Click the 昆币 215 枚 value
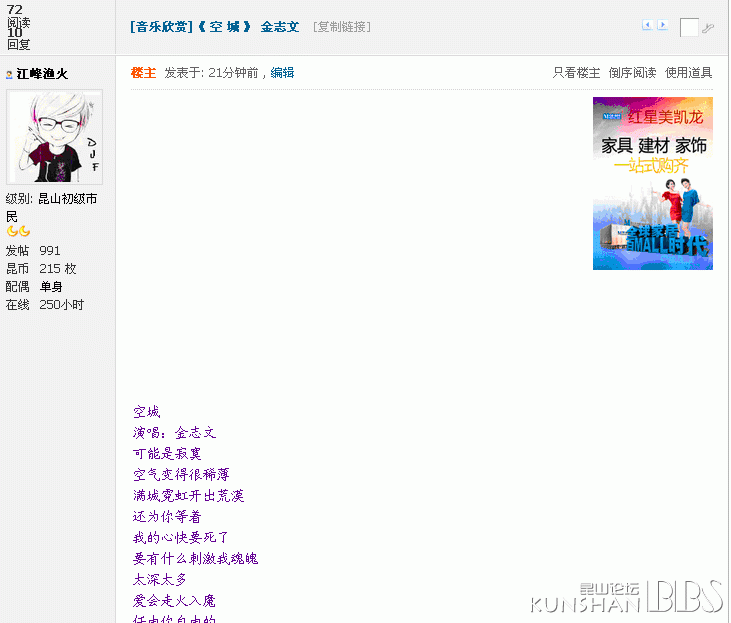 click(41, 269)
